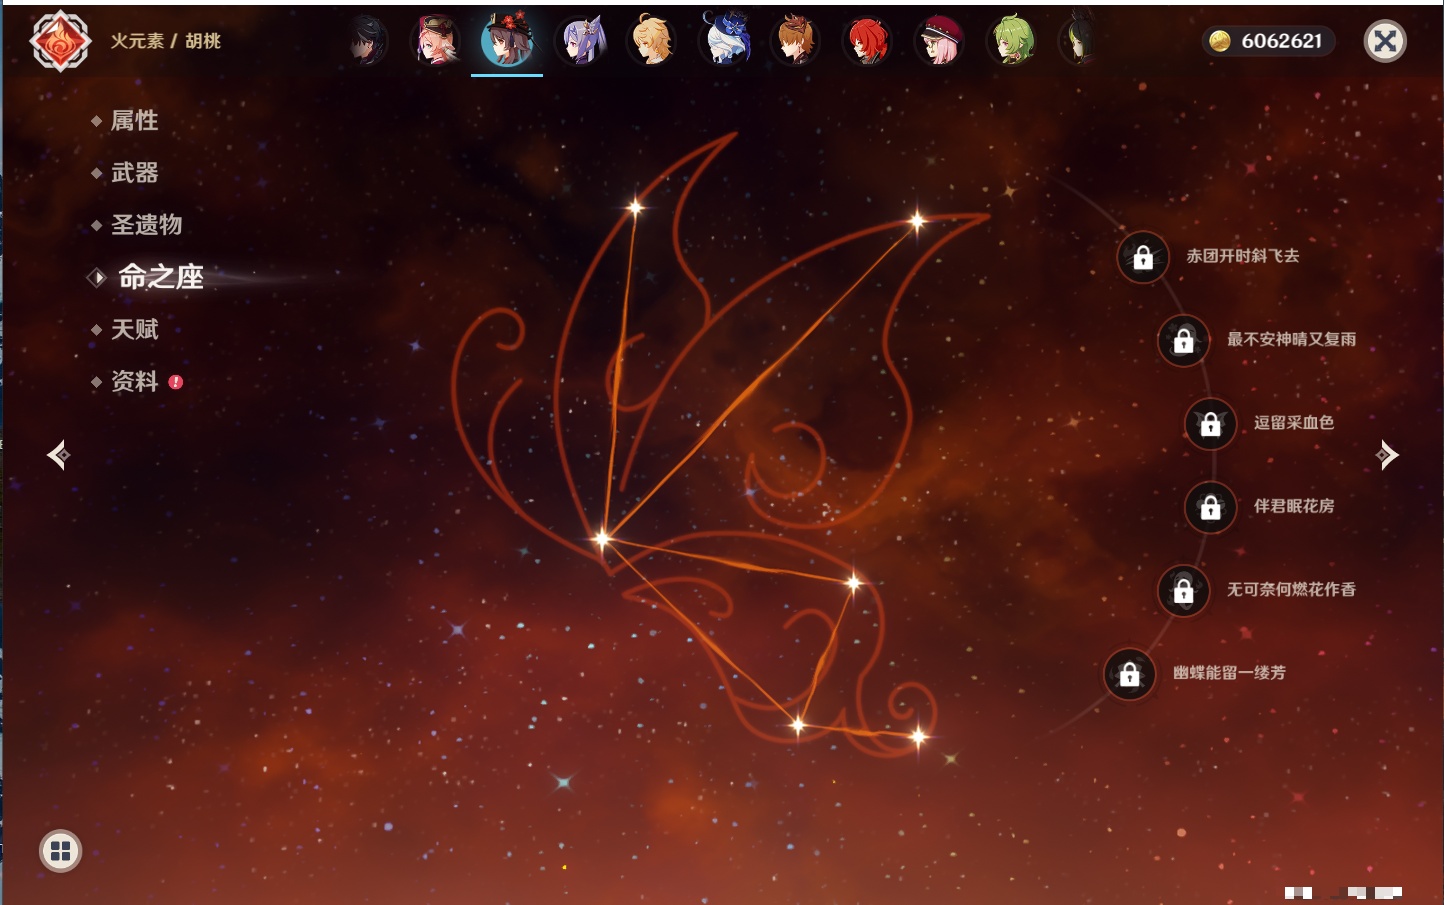Select the 命之座 constellation tab
This screenshot has width=1444, height=905.
click(160, 277)
